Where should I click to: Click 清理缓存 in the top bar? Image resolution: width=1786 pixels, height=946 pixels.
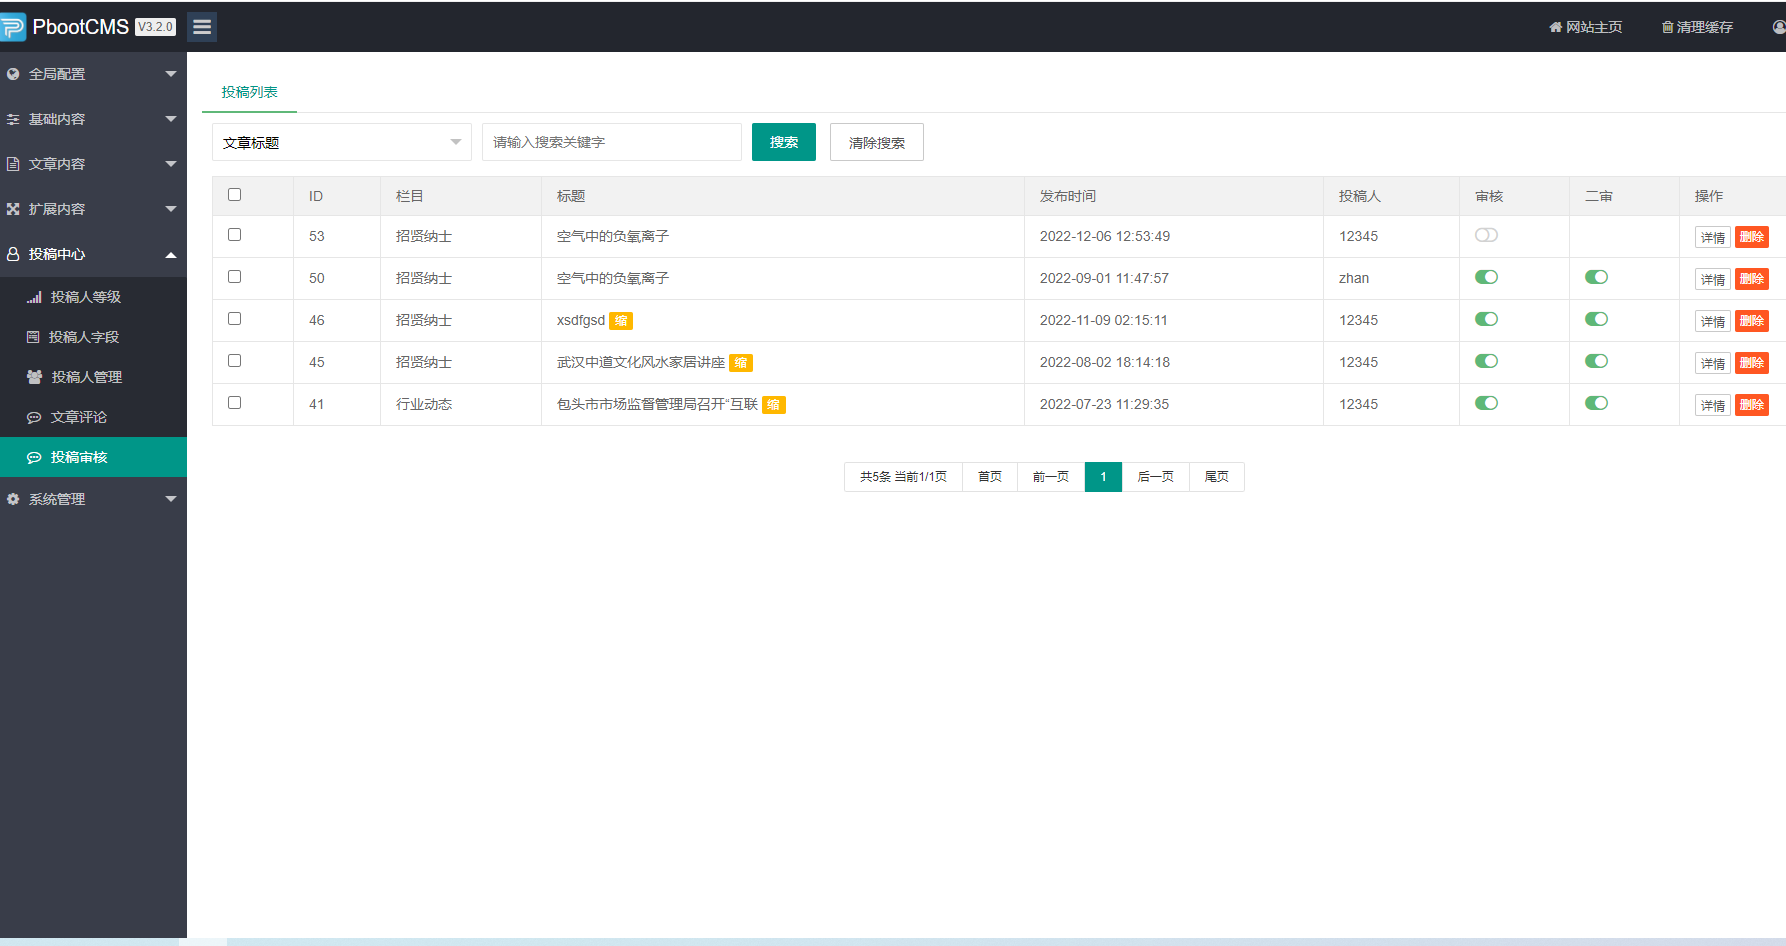1697,27
